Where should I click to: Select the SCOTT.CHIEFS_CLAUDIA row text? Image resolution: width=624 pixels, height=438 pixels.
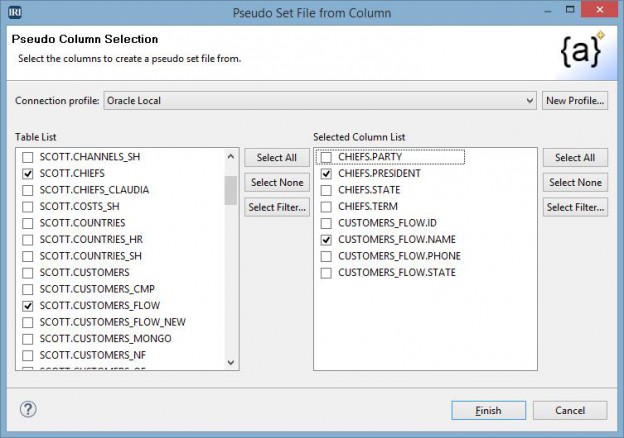[x=94, y=190]
